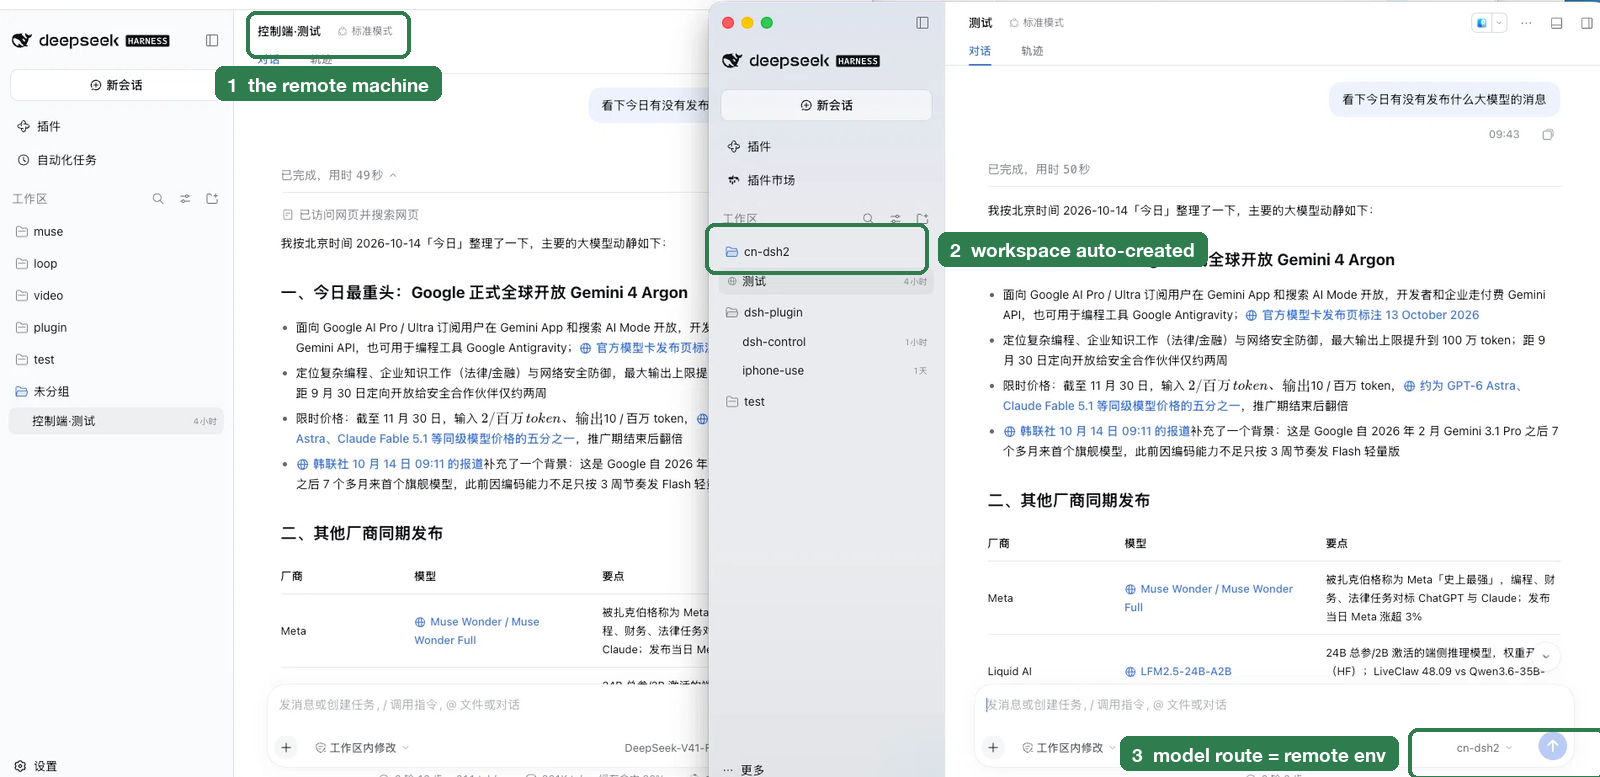Open 插件市场 in the front window

tap(761, 180)
